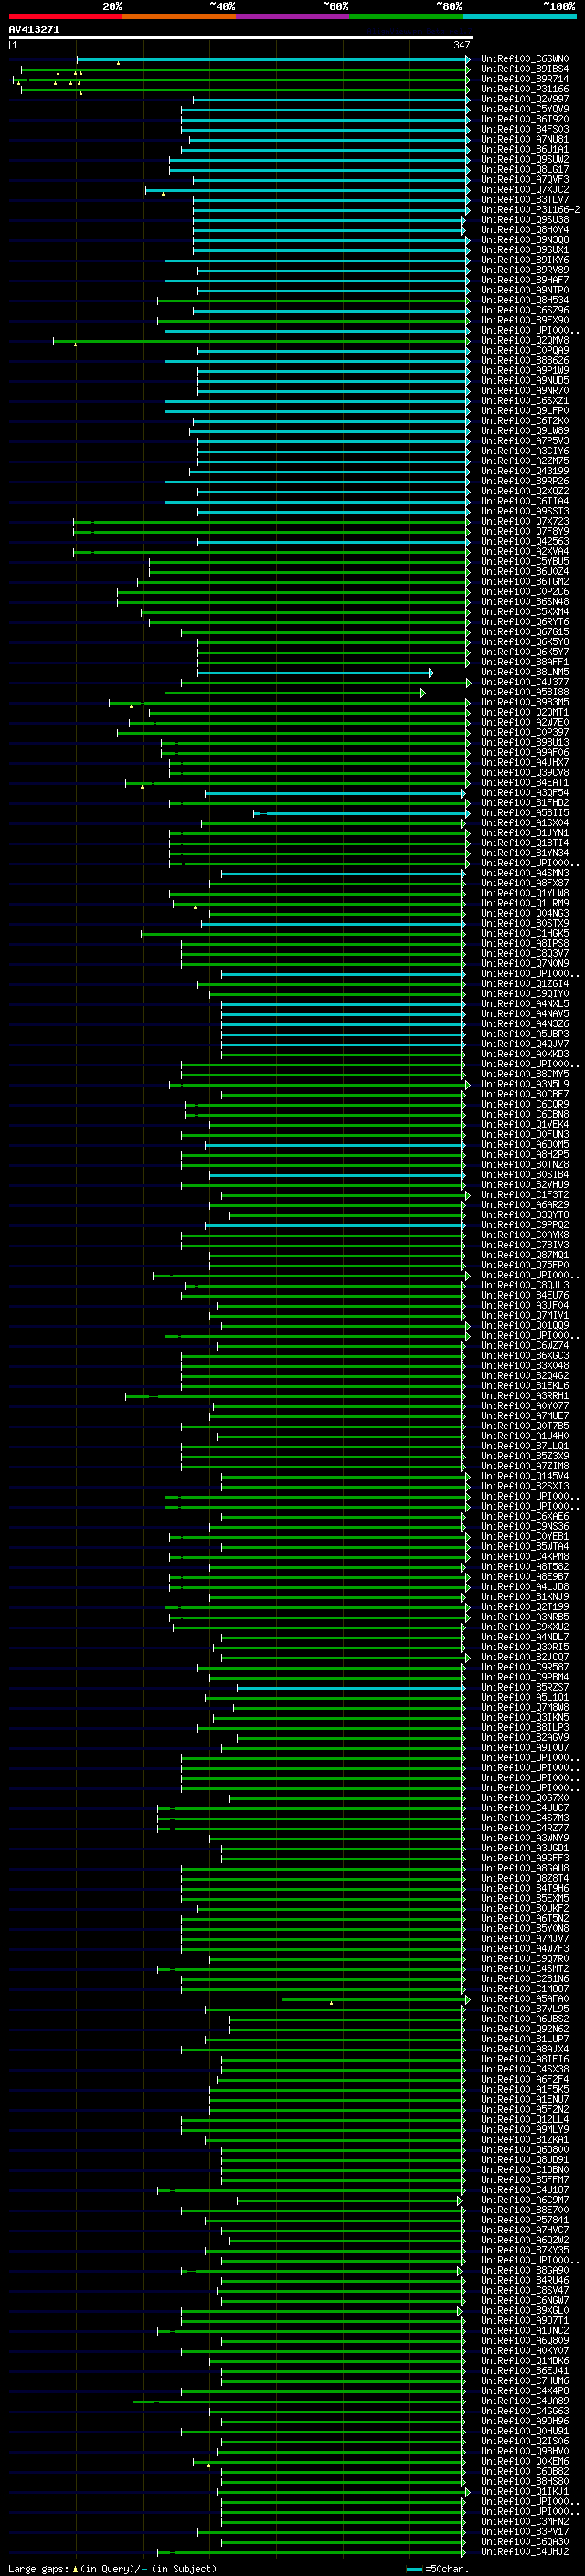Select label UniRef100_C4UA89

click(524, 2402)
